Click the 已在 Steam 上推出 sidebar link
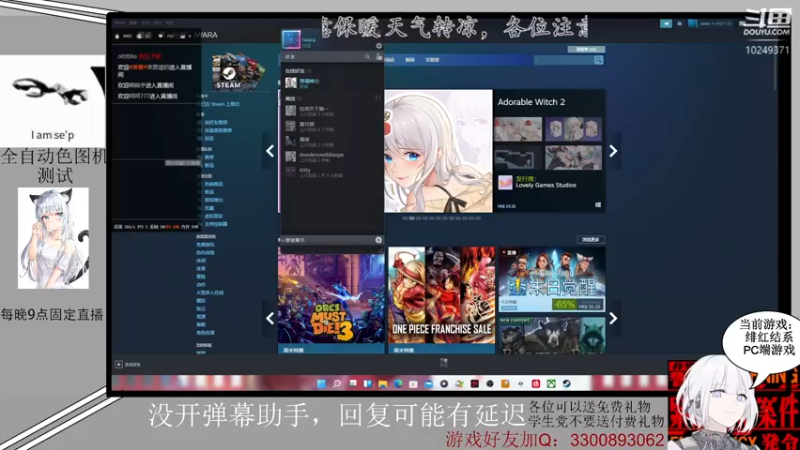Image resolution: width=800 pixels, height=450 pixels. pyautogui.click(x=221, y=104)
